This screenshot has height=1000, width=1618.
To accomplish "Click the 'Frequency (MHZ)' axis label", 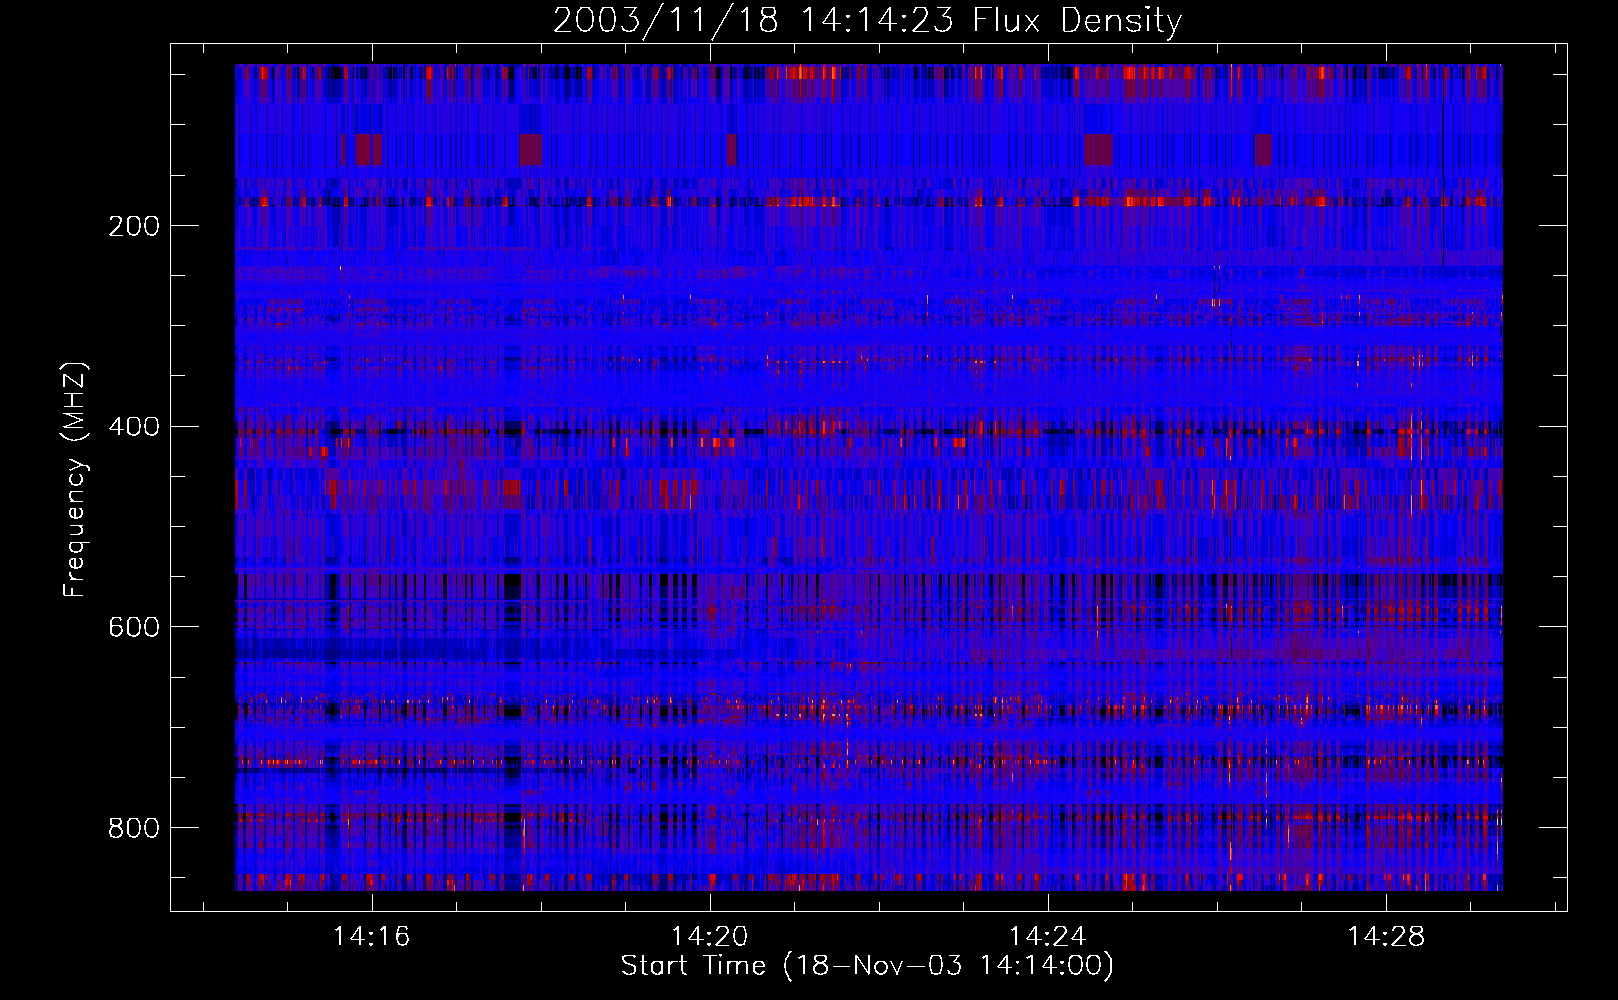I will pos(75,480).
